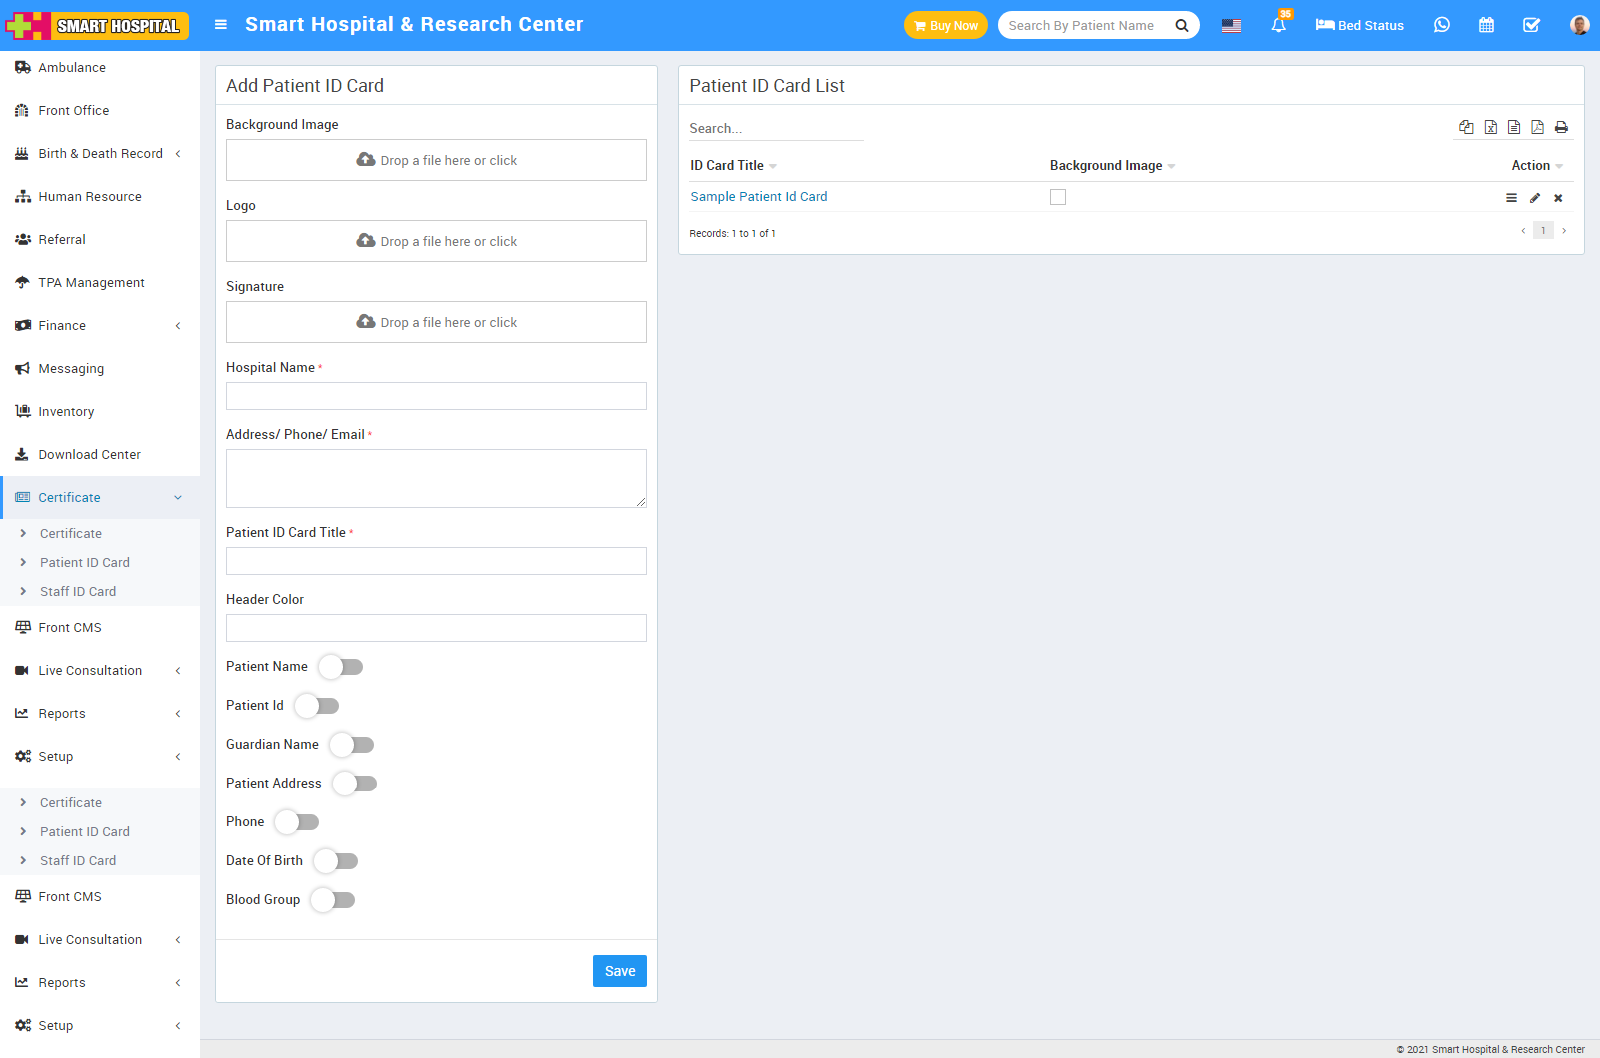The height and width of the screenshot is (1058, 1600).
Task: Tick the Background Image checkbox in list
Action: click(1058, 197)
